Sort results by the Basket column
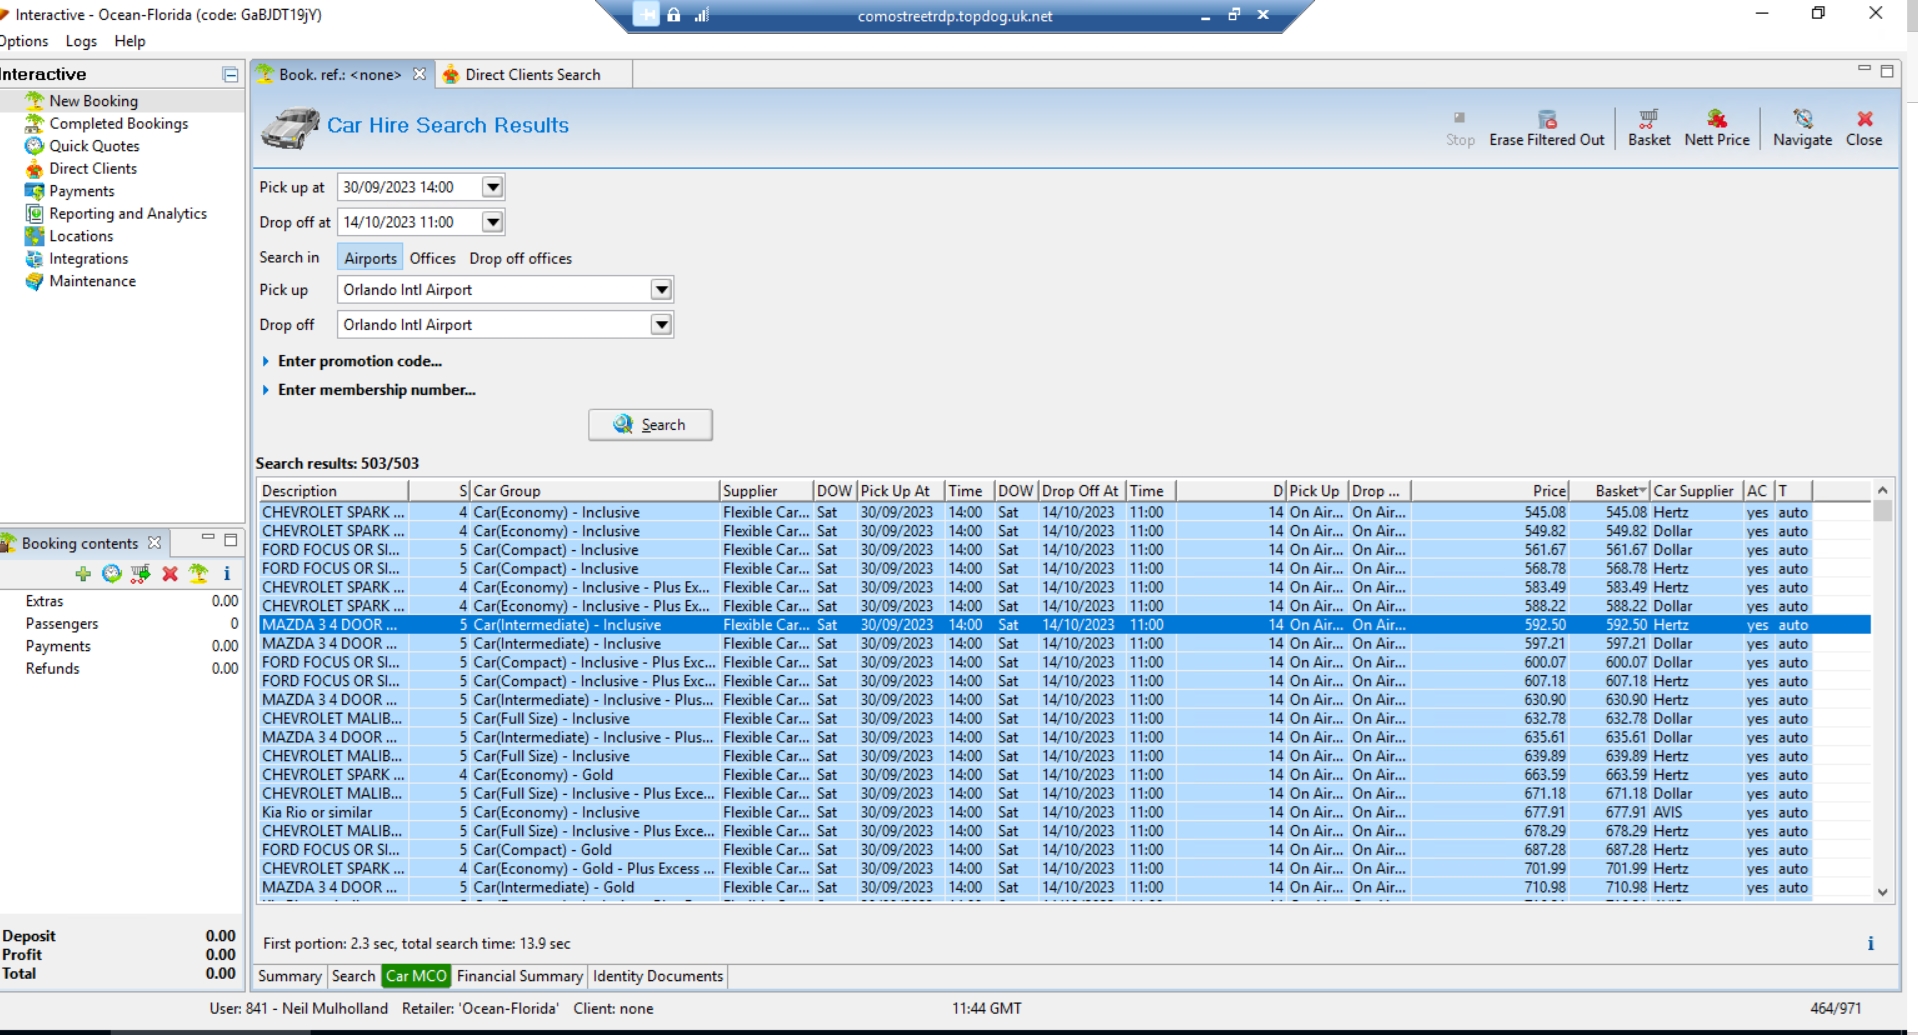 [x=1608, y=491]
